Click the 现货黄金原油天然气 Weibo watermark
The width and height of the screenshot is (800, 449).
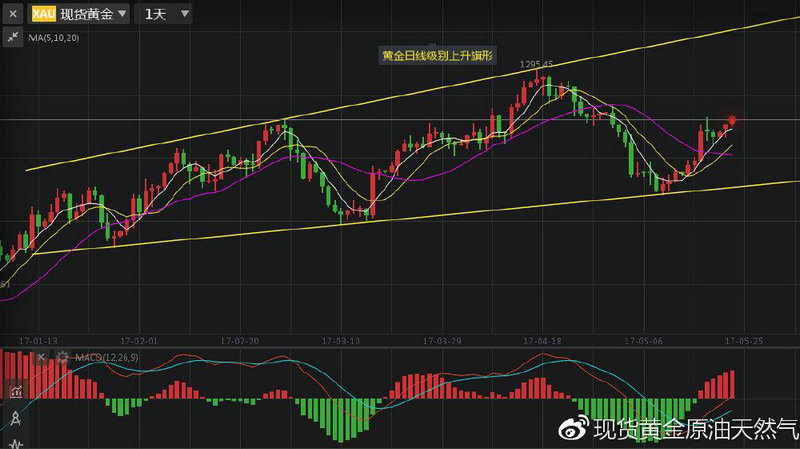click(x=683, y=430)
